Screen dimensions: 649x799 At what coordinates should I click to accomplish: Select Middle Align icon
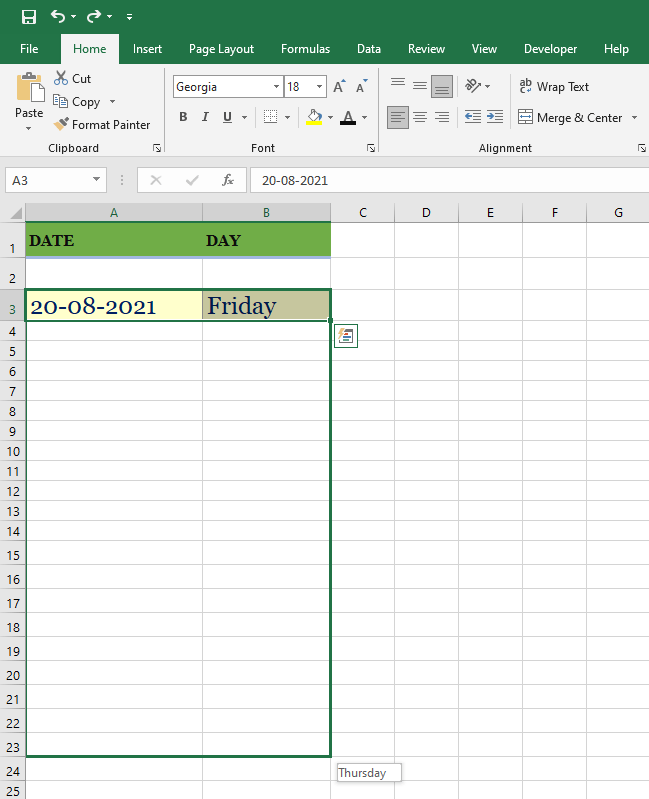tap(420, 86)
